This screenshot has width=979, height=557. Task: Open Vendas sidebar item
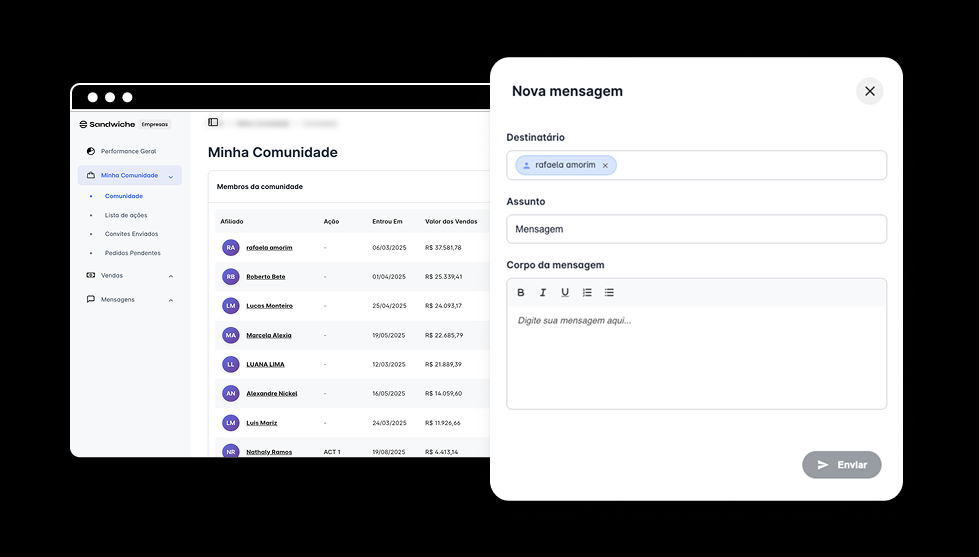pyautogui.click(x=112, y=275)
